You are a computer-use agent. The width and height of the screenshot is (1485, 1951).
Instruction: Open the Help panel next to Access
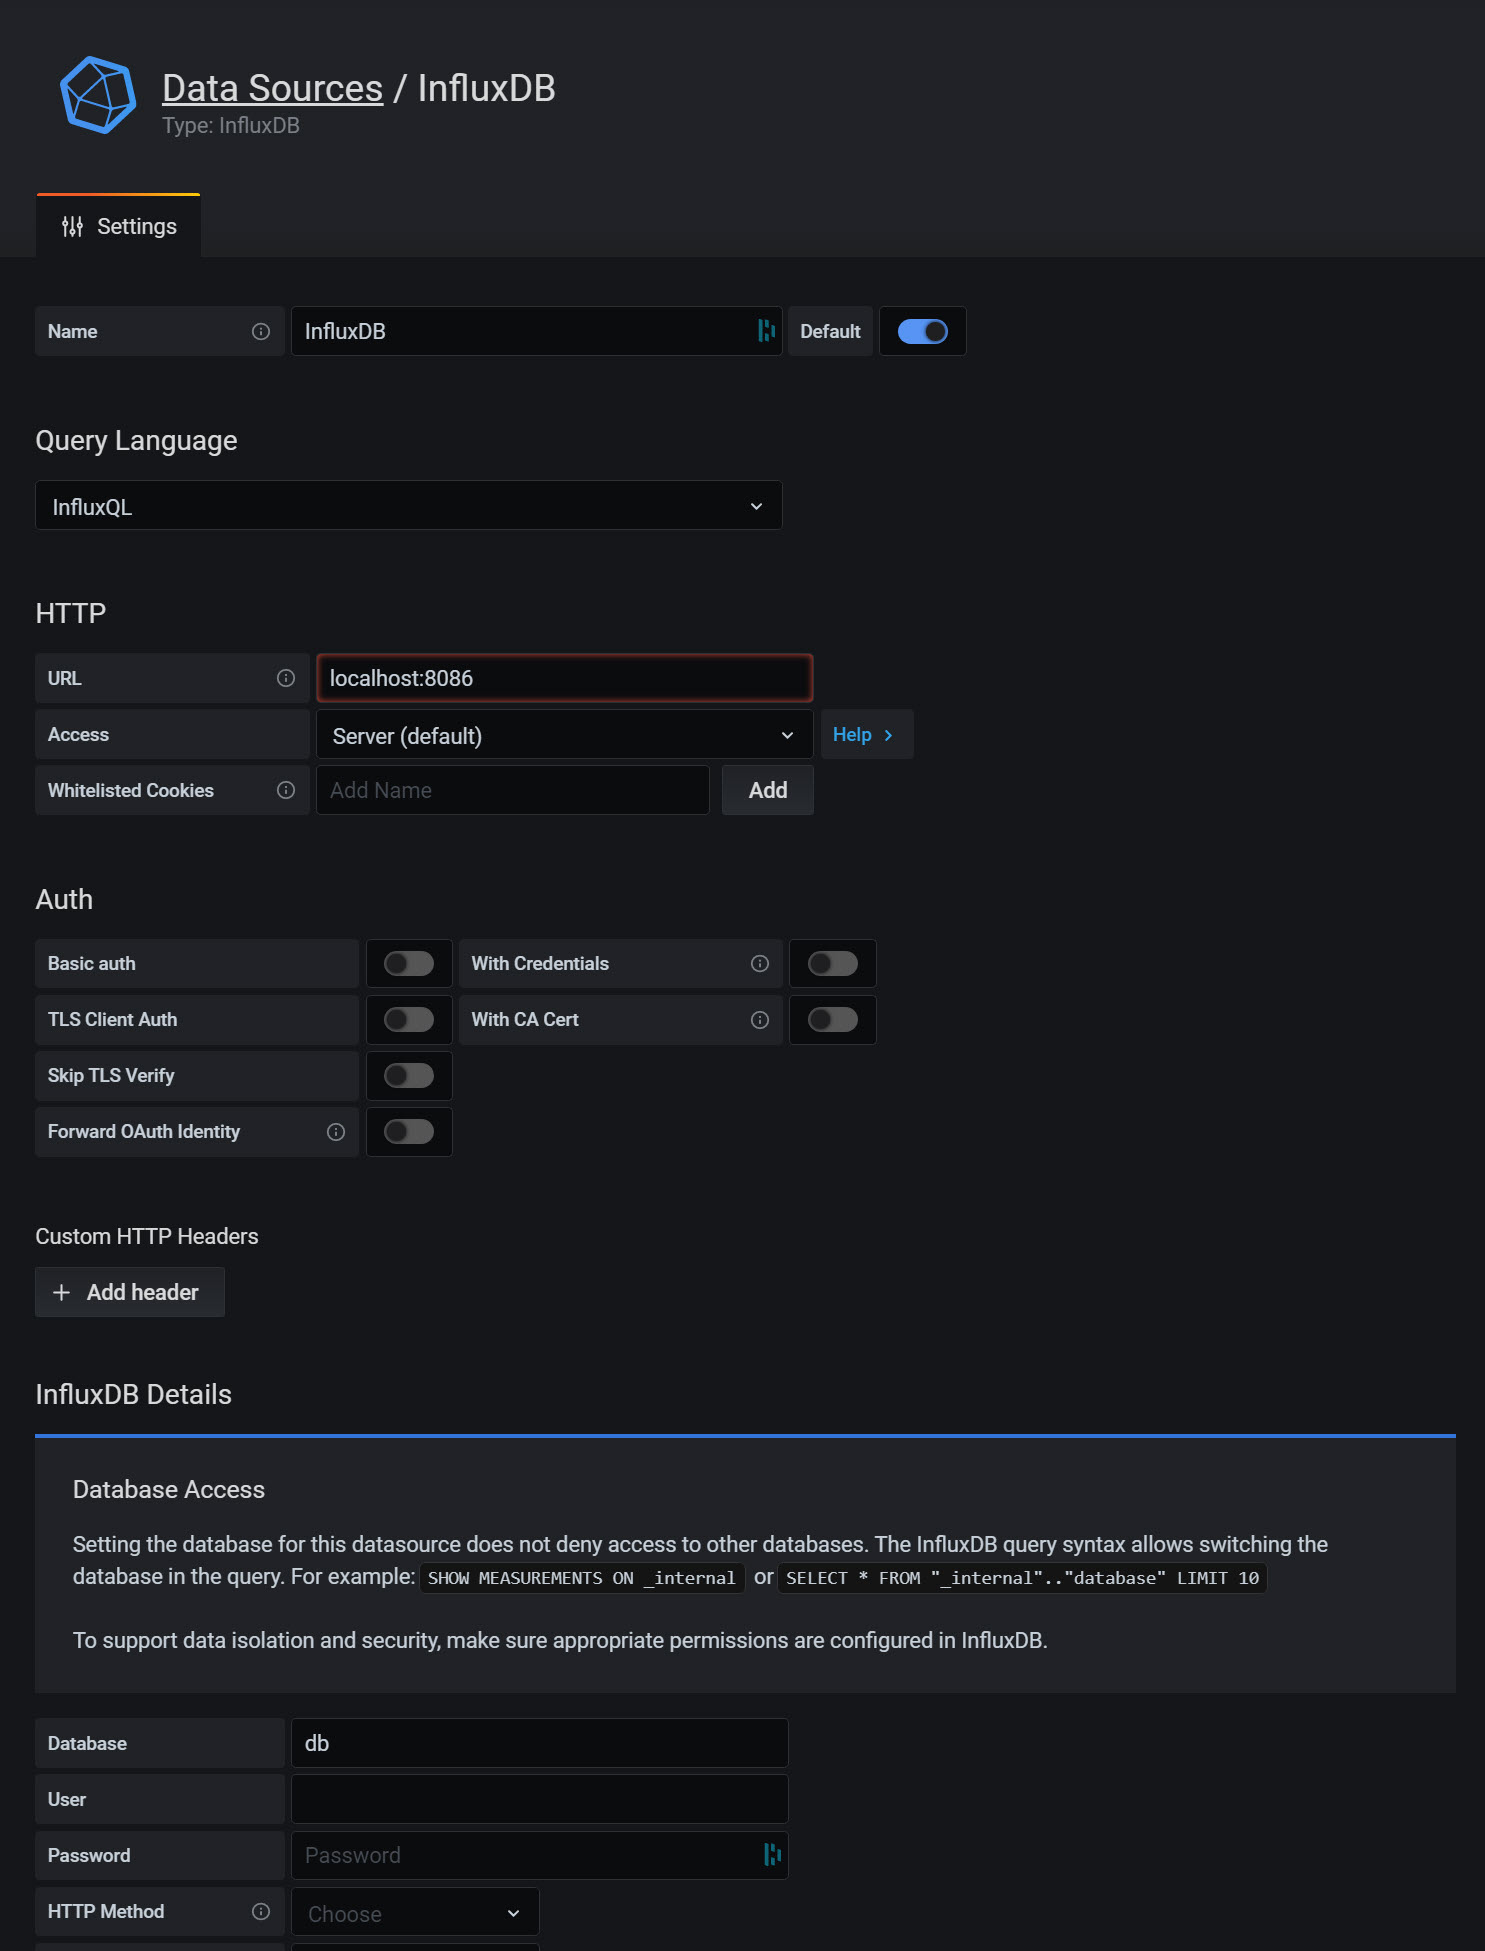(x=866, y=735)
